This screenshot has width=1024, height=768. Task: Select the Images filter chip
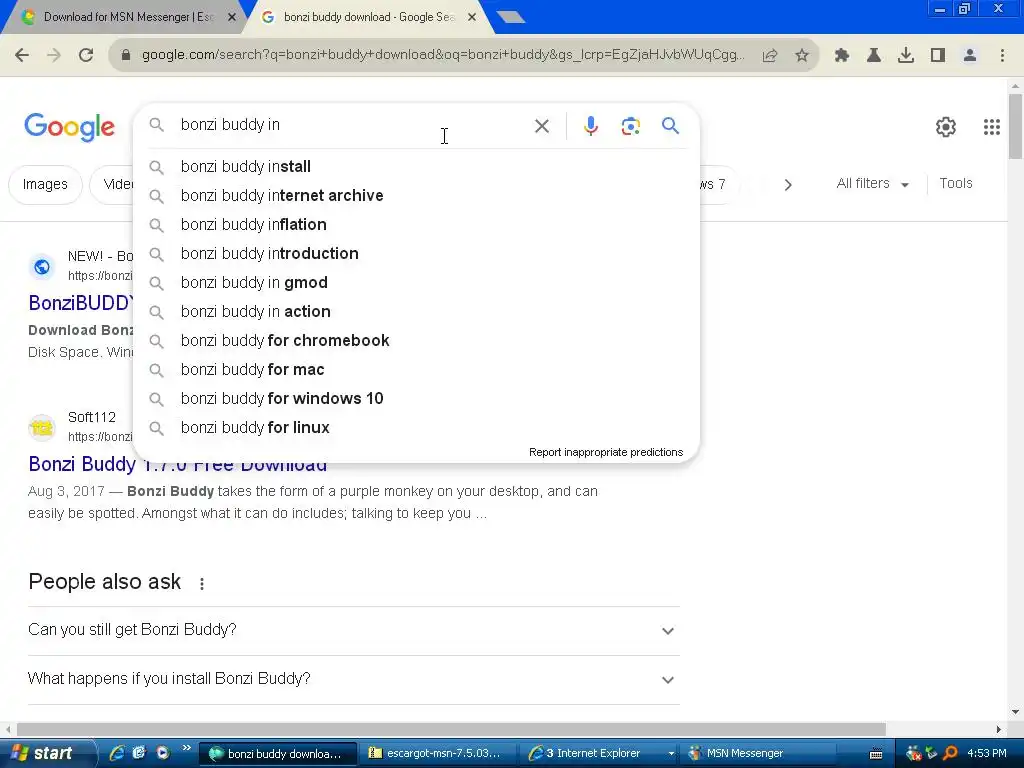(45, 185)
